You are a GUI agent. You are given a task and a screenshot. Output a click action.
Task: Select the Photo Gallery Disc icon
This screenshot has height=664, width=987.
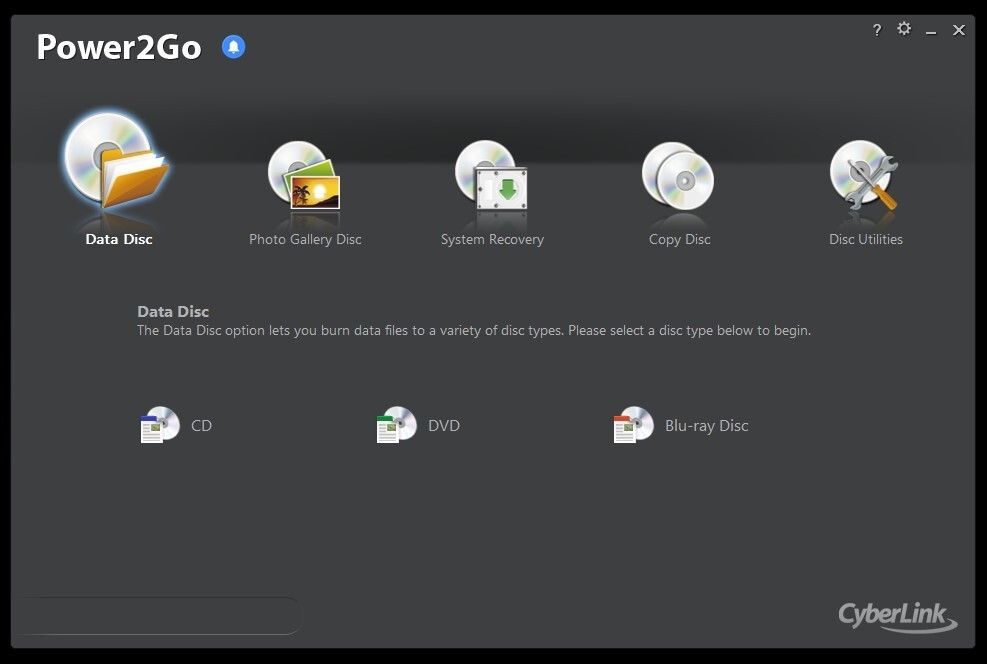click(305, 180)
